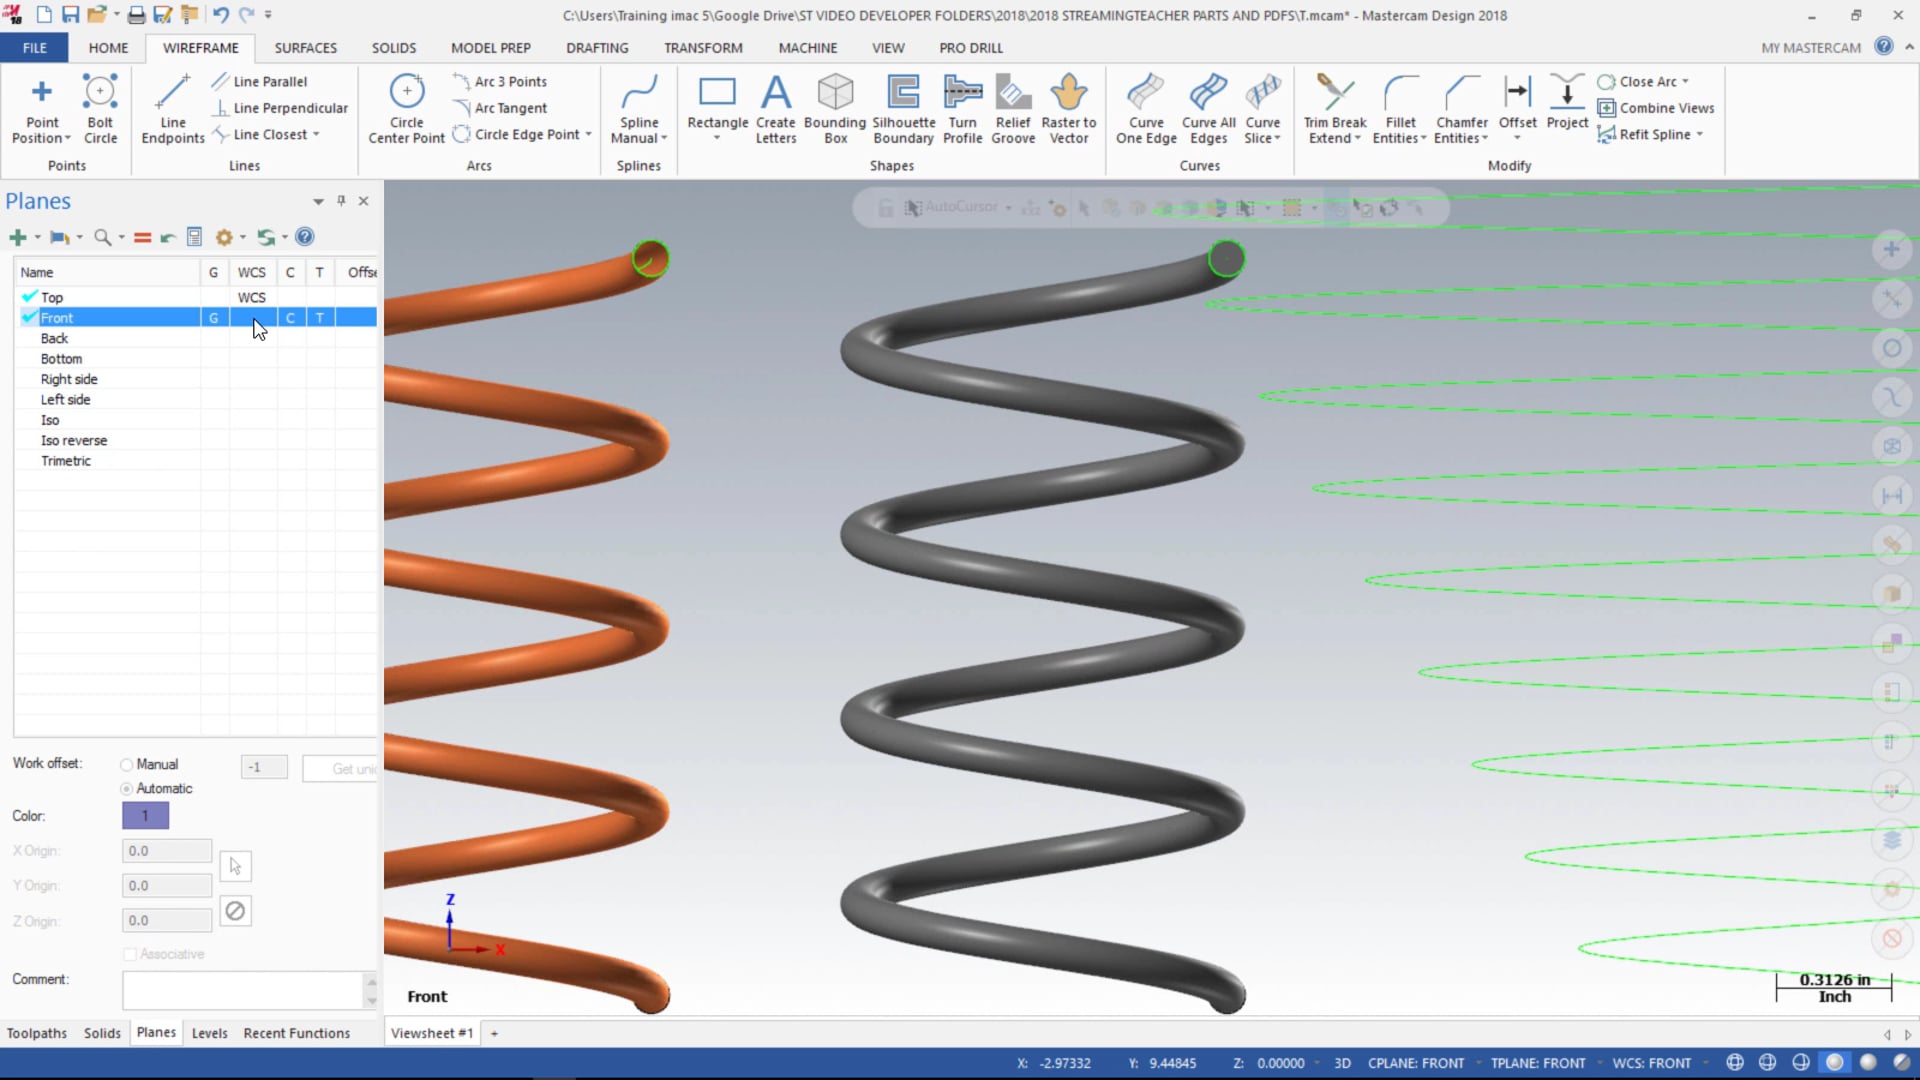Viewport: 1920px width, 1080px height.
Task: Choose the Chamfer Entities tool
Action: click(1461, 108)
